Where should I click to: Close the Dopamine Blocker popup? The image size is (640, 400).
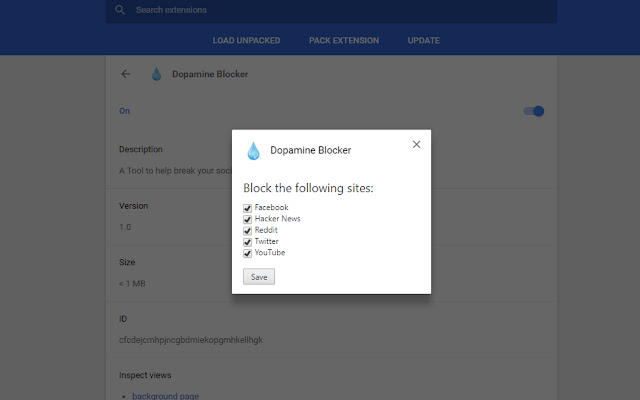pos(416,144)
